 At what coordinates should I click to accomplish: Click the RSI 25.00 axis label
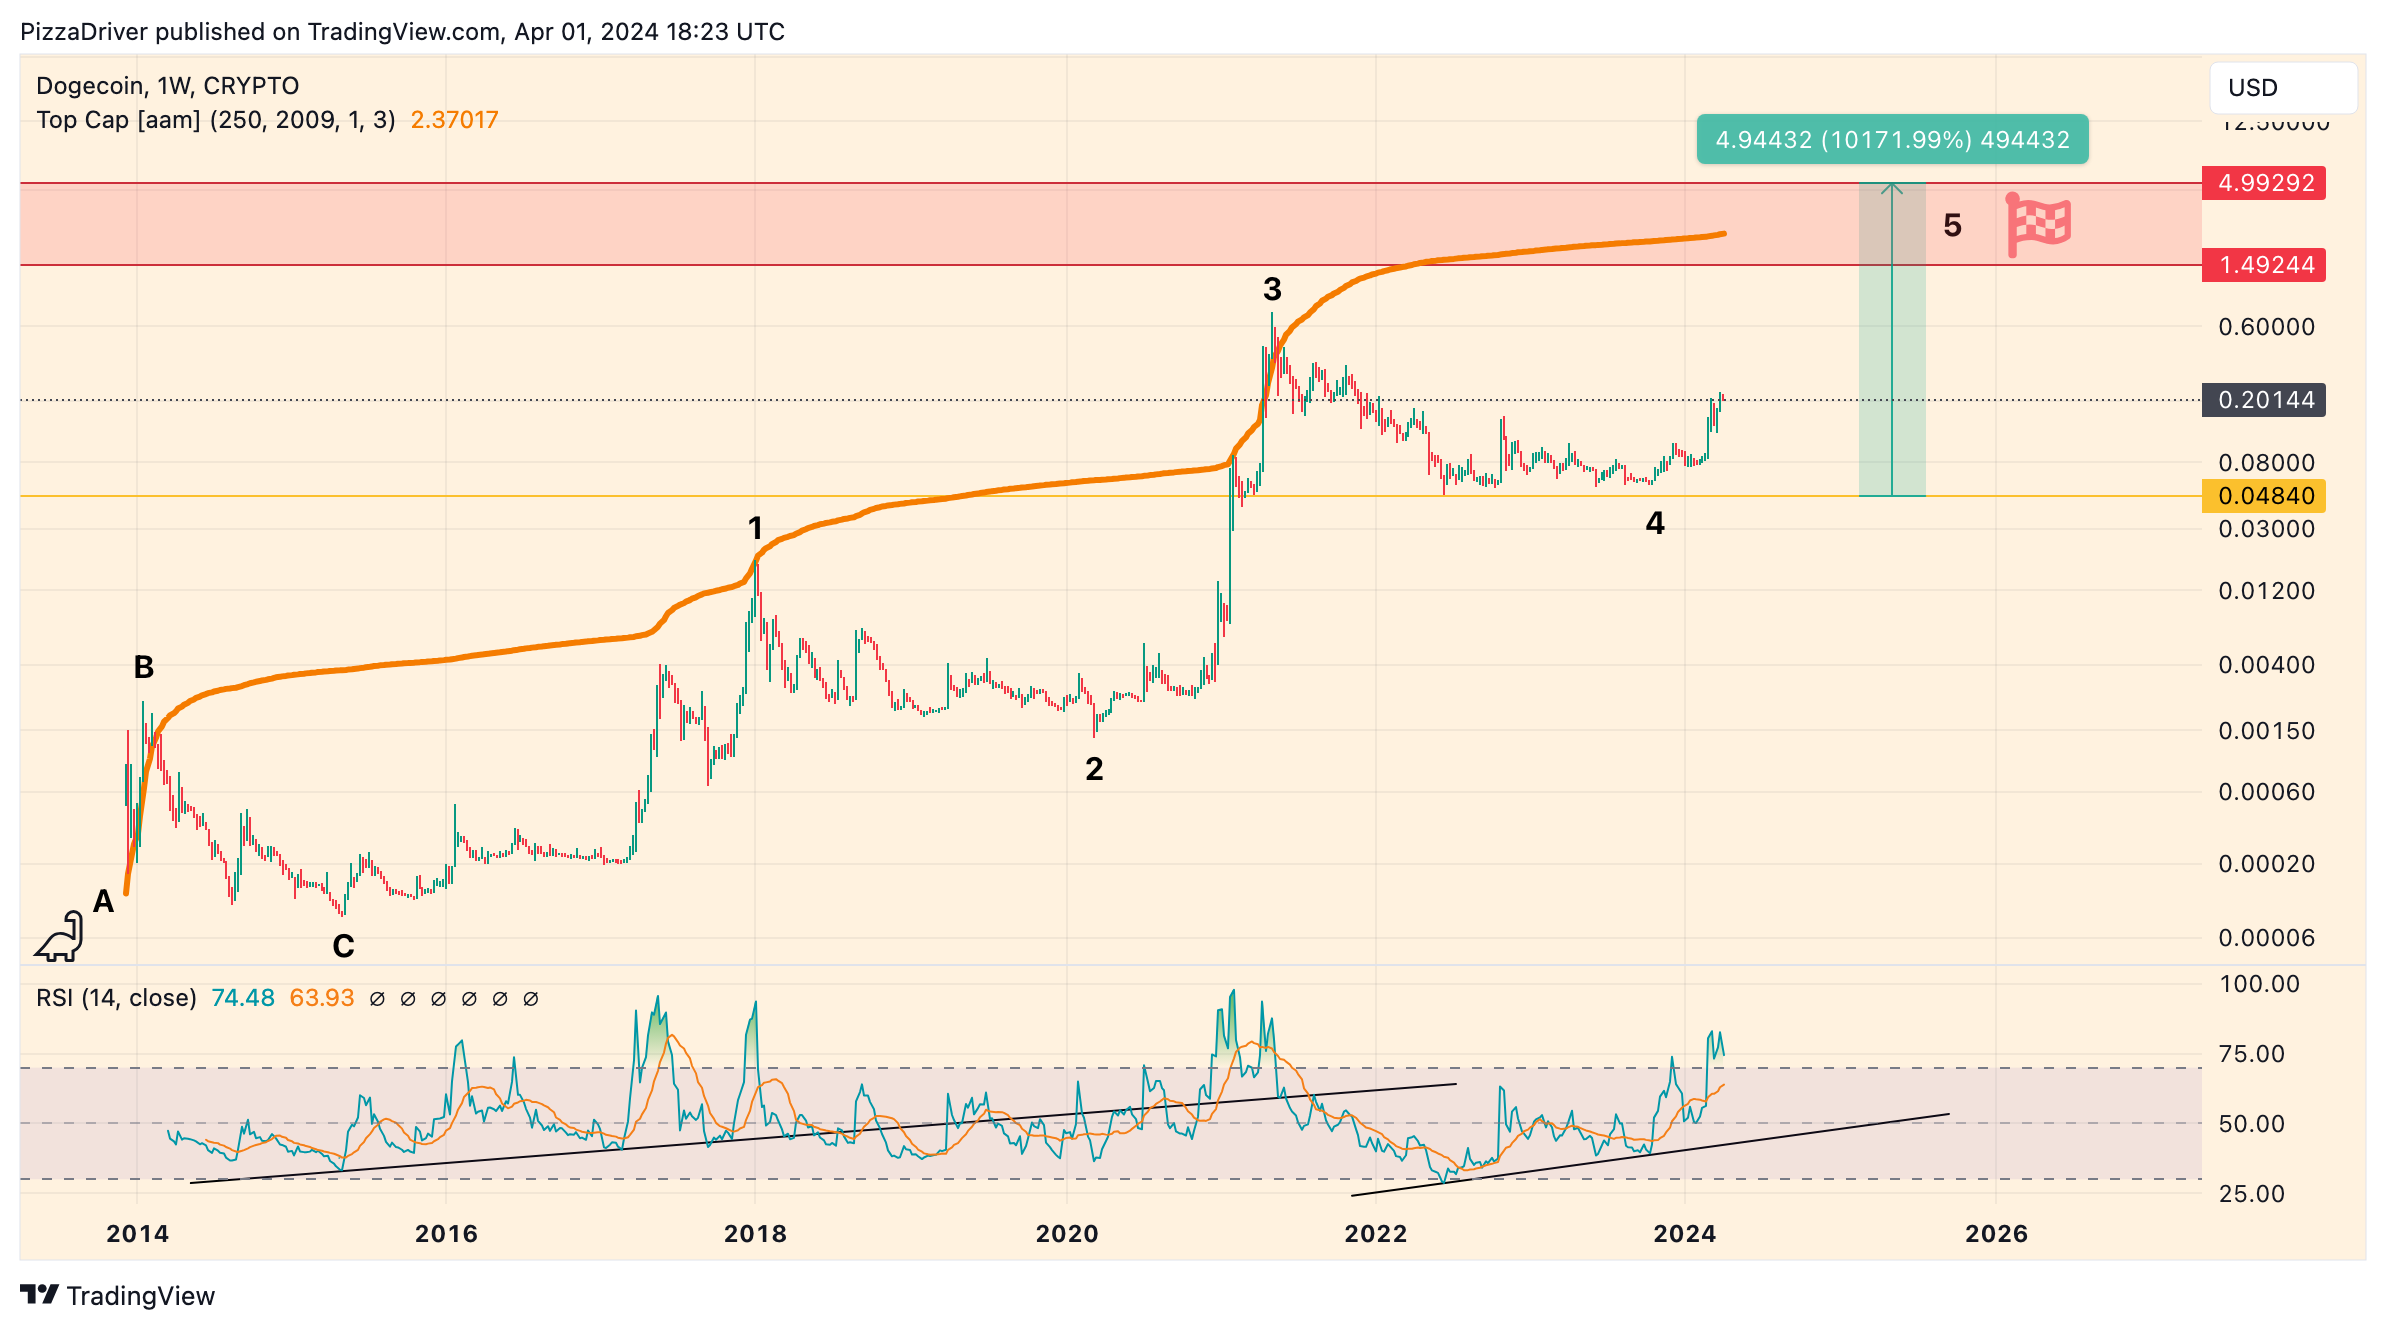(x=2252, y=1194)
